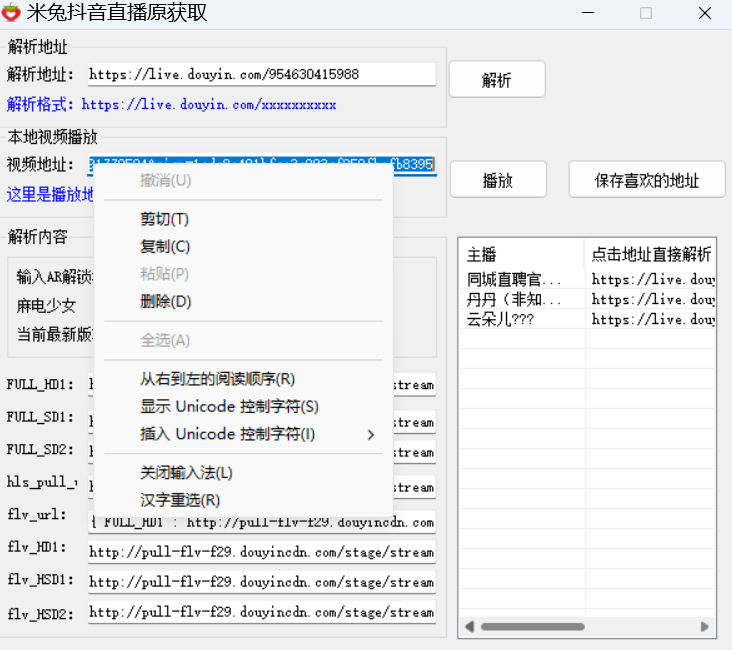Click the list's left scroll arrow

(x=470, y=627)
